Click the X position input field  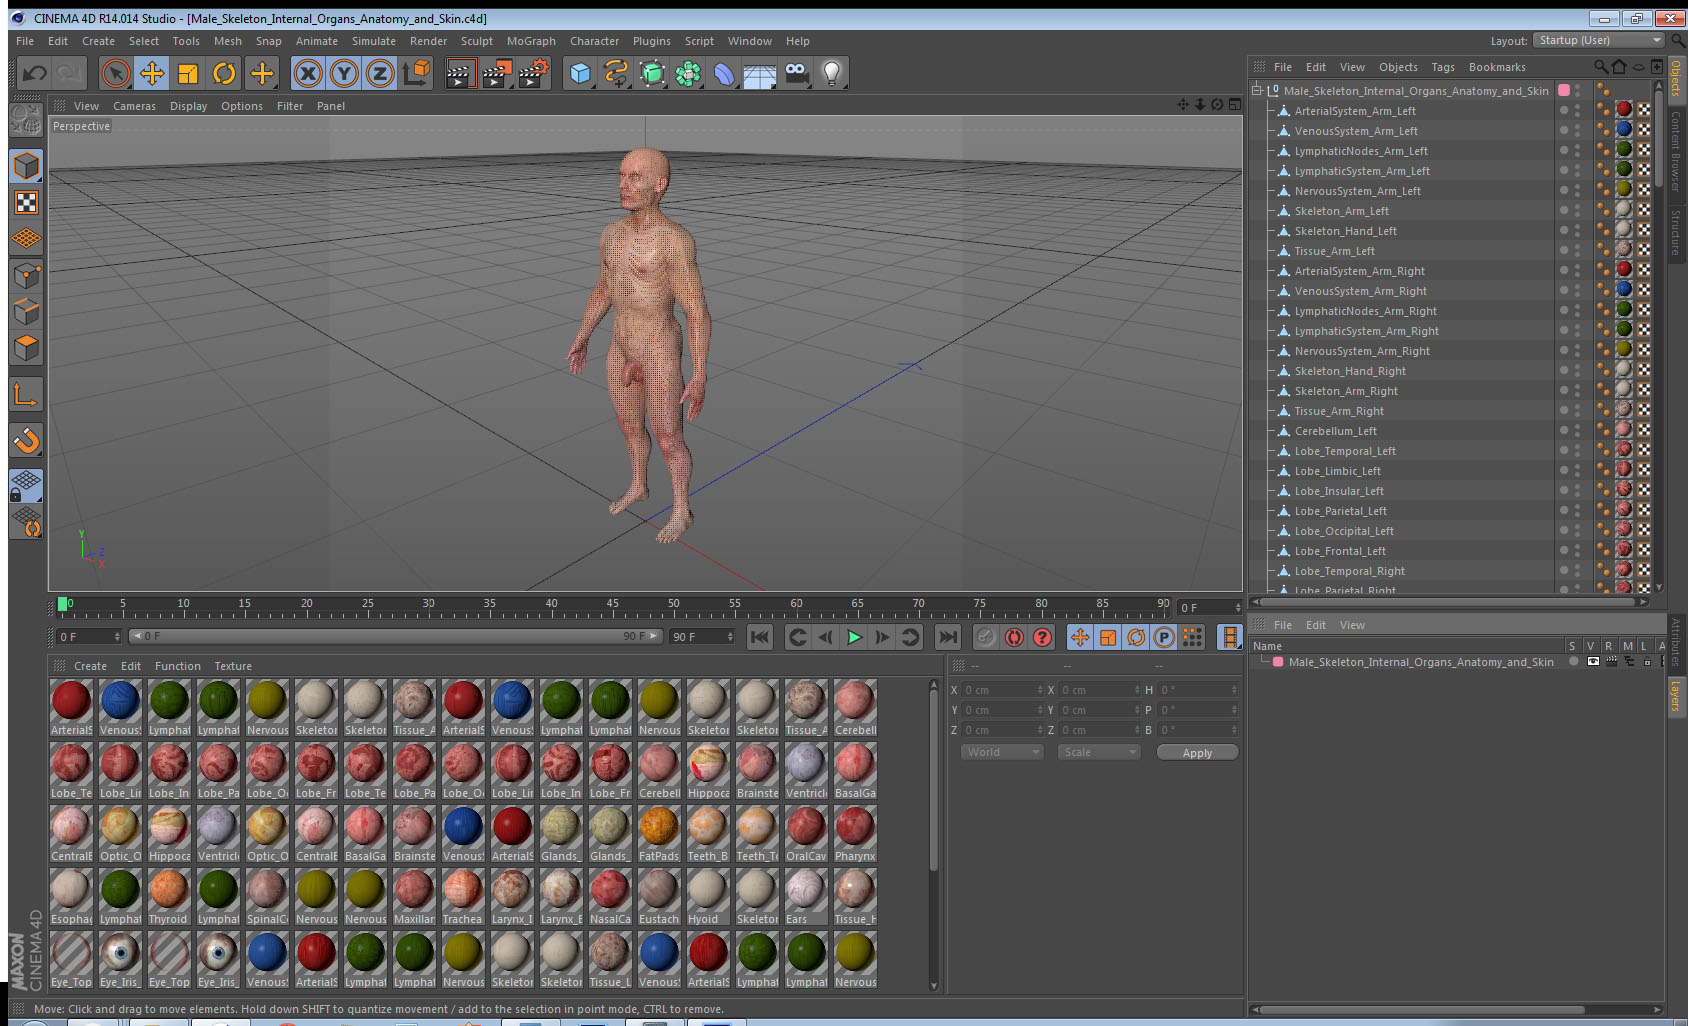click(1003, 690)
